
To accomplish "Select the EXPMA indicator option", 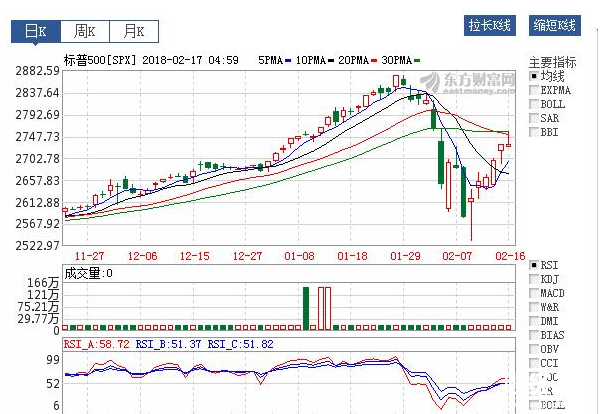I will tap(551, 90).
